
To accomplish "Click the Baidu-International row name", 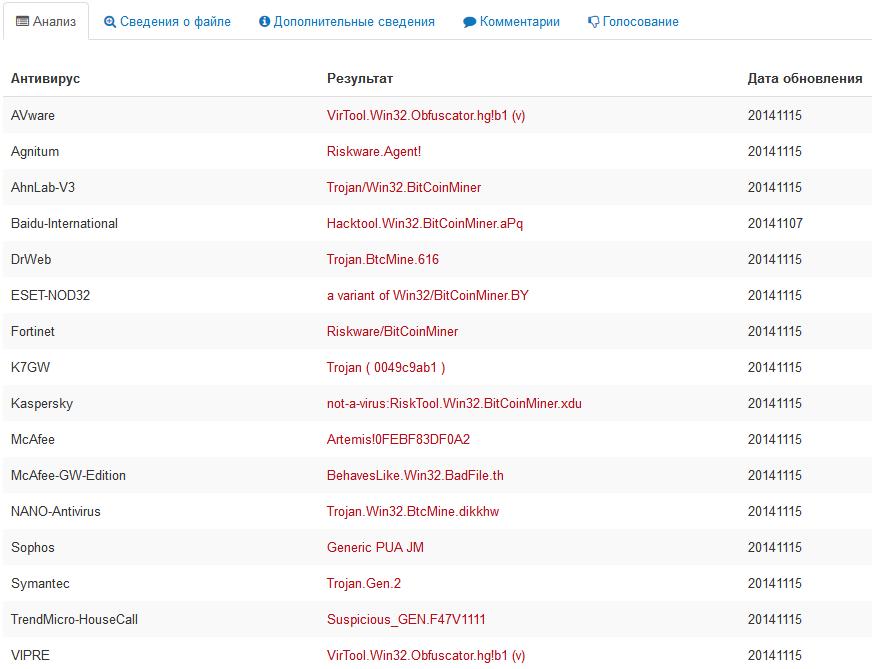I will pos(65,224).
